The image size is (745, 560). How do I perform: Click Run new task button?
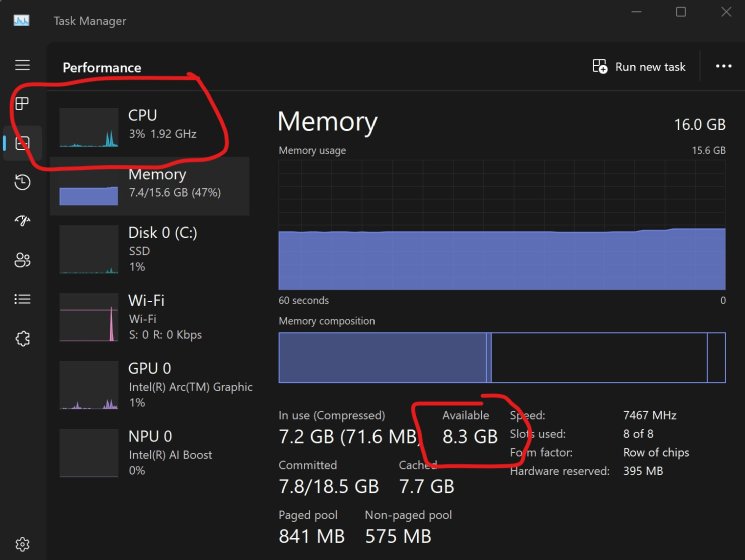point(639,67)
